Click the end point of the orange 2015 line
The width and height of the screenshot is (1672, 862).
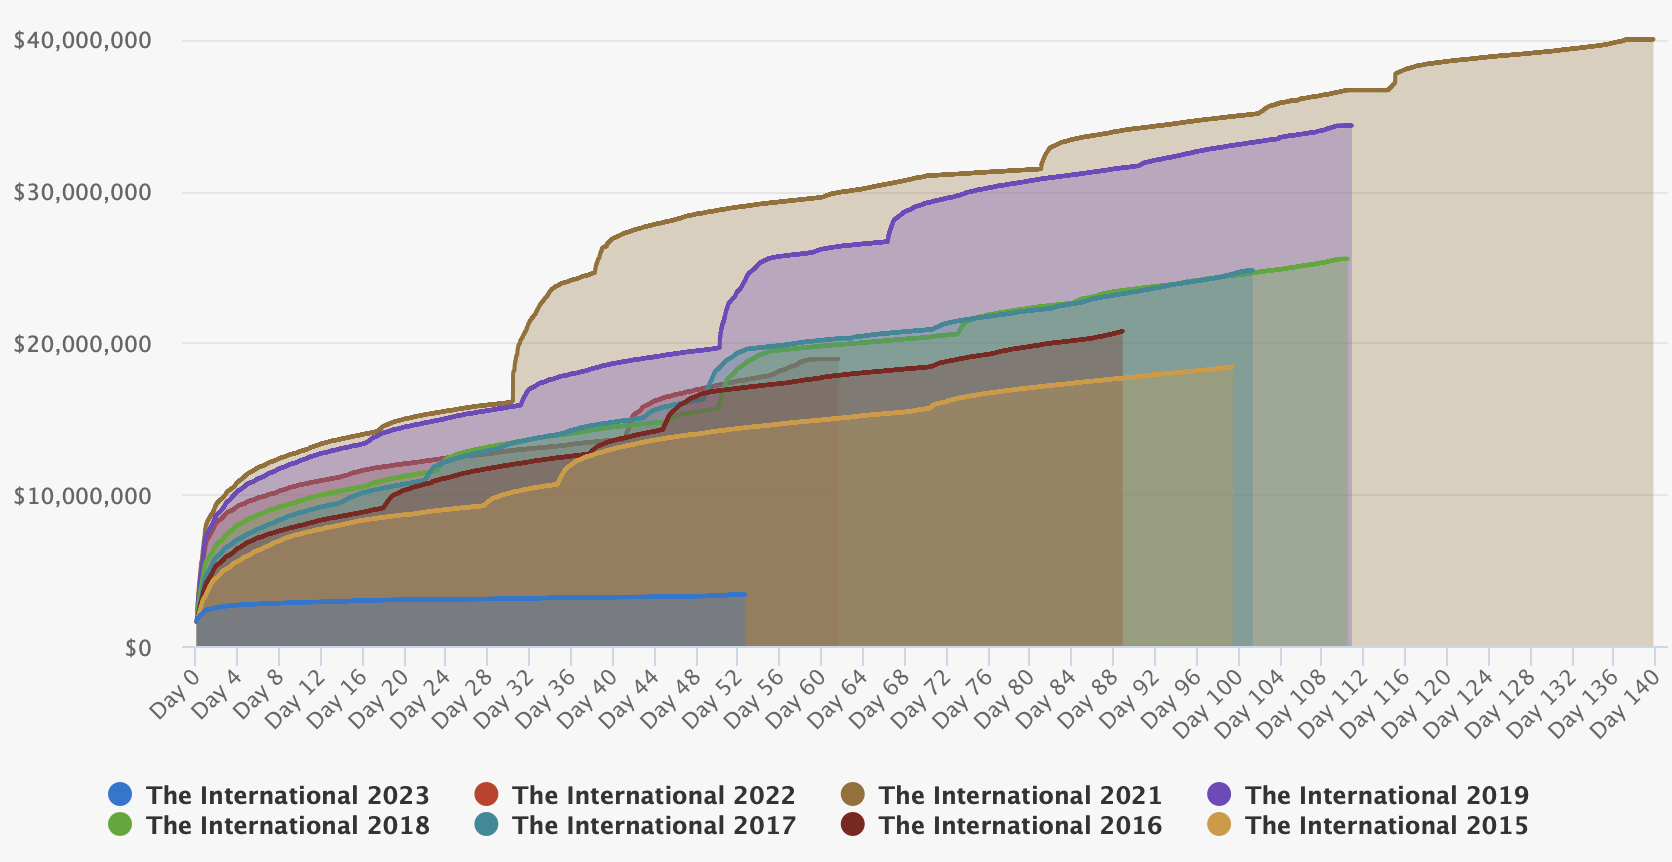1232,367
